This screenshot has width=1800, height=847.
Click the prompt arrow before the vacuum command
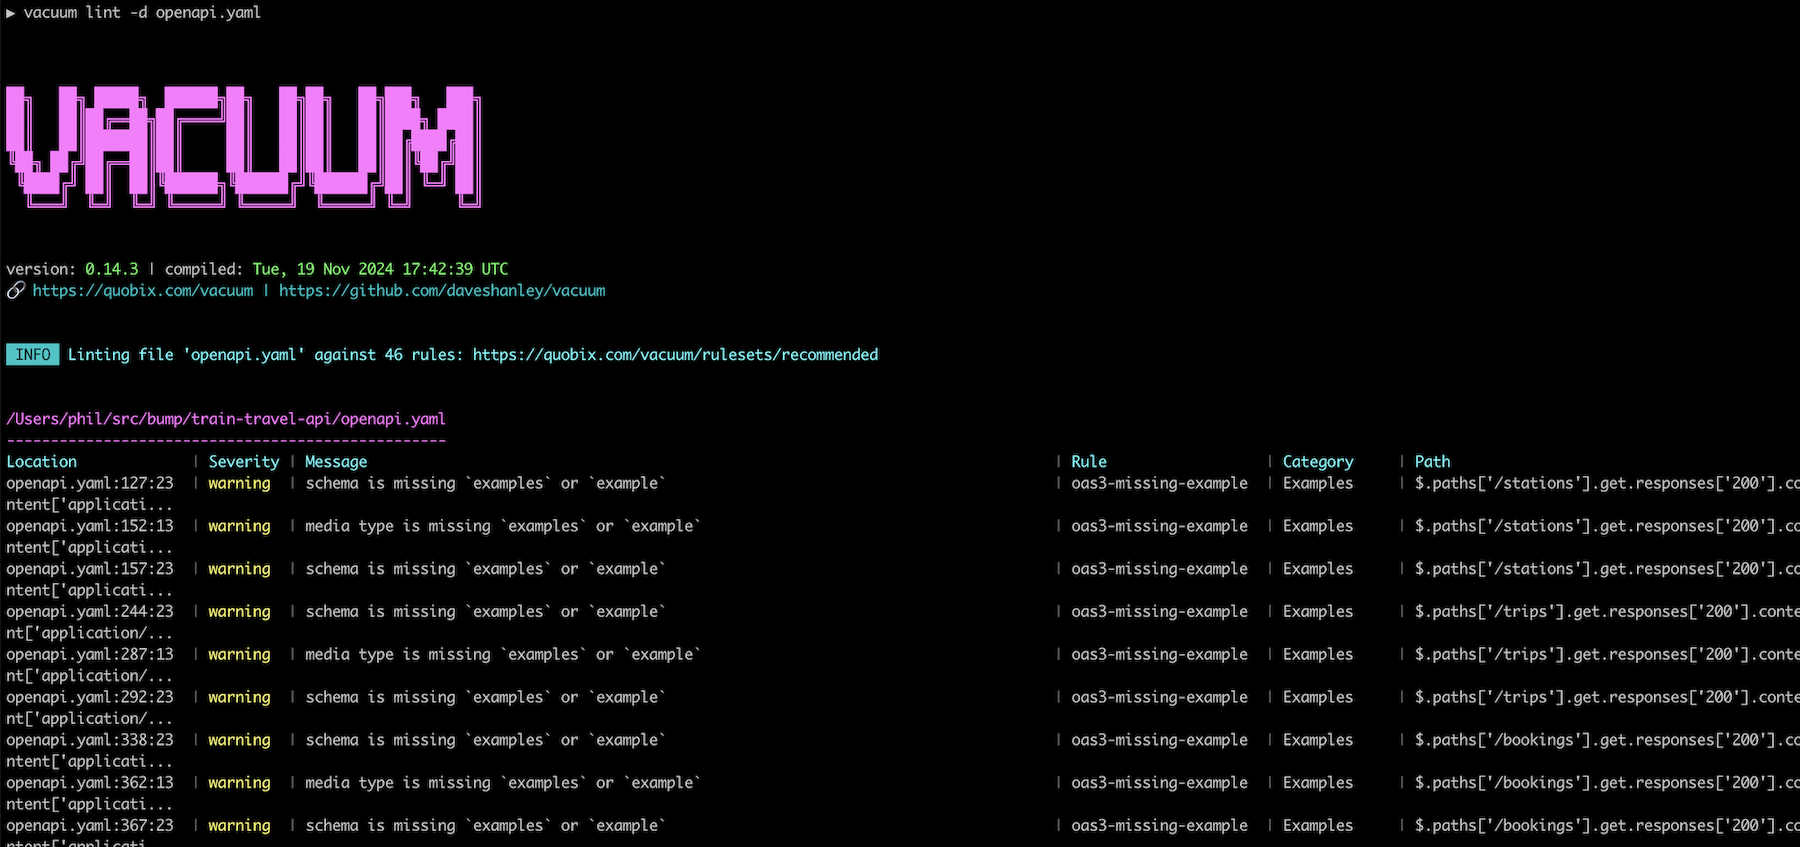coord(11,13)
